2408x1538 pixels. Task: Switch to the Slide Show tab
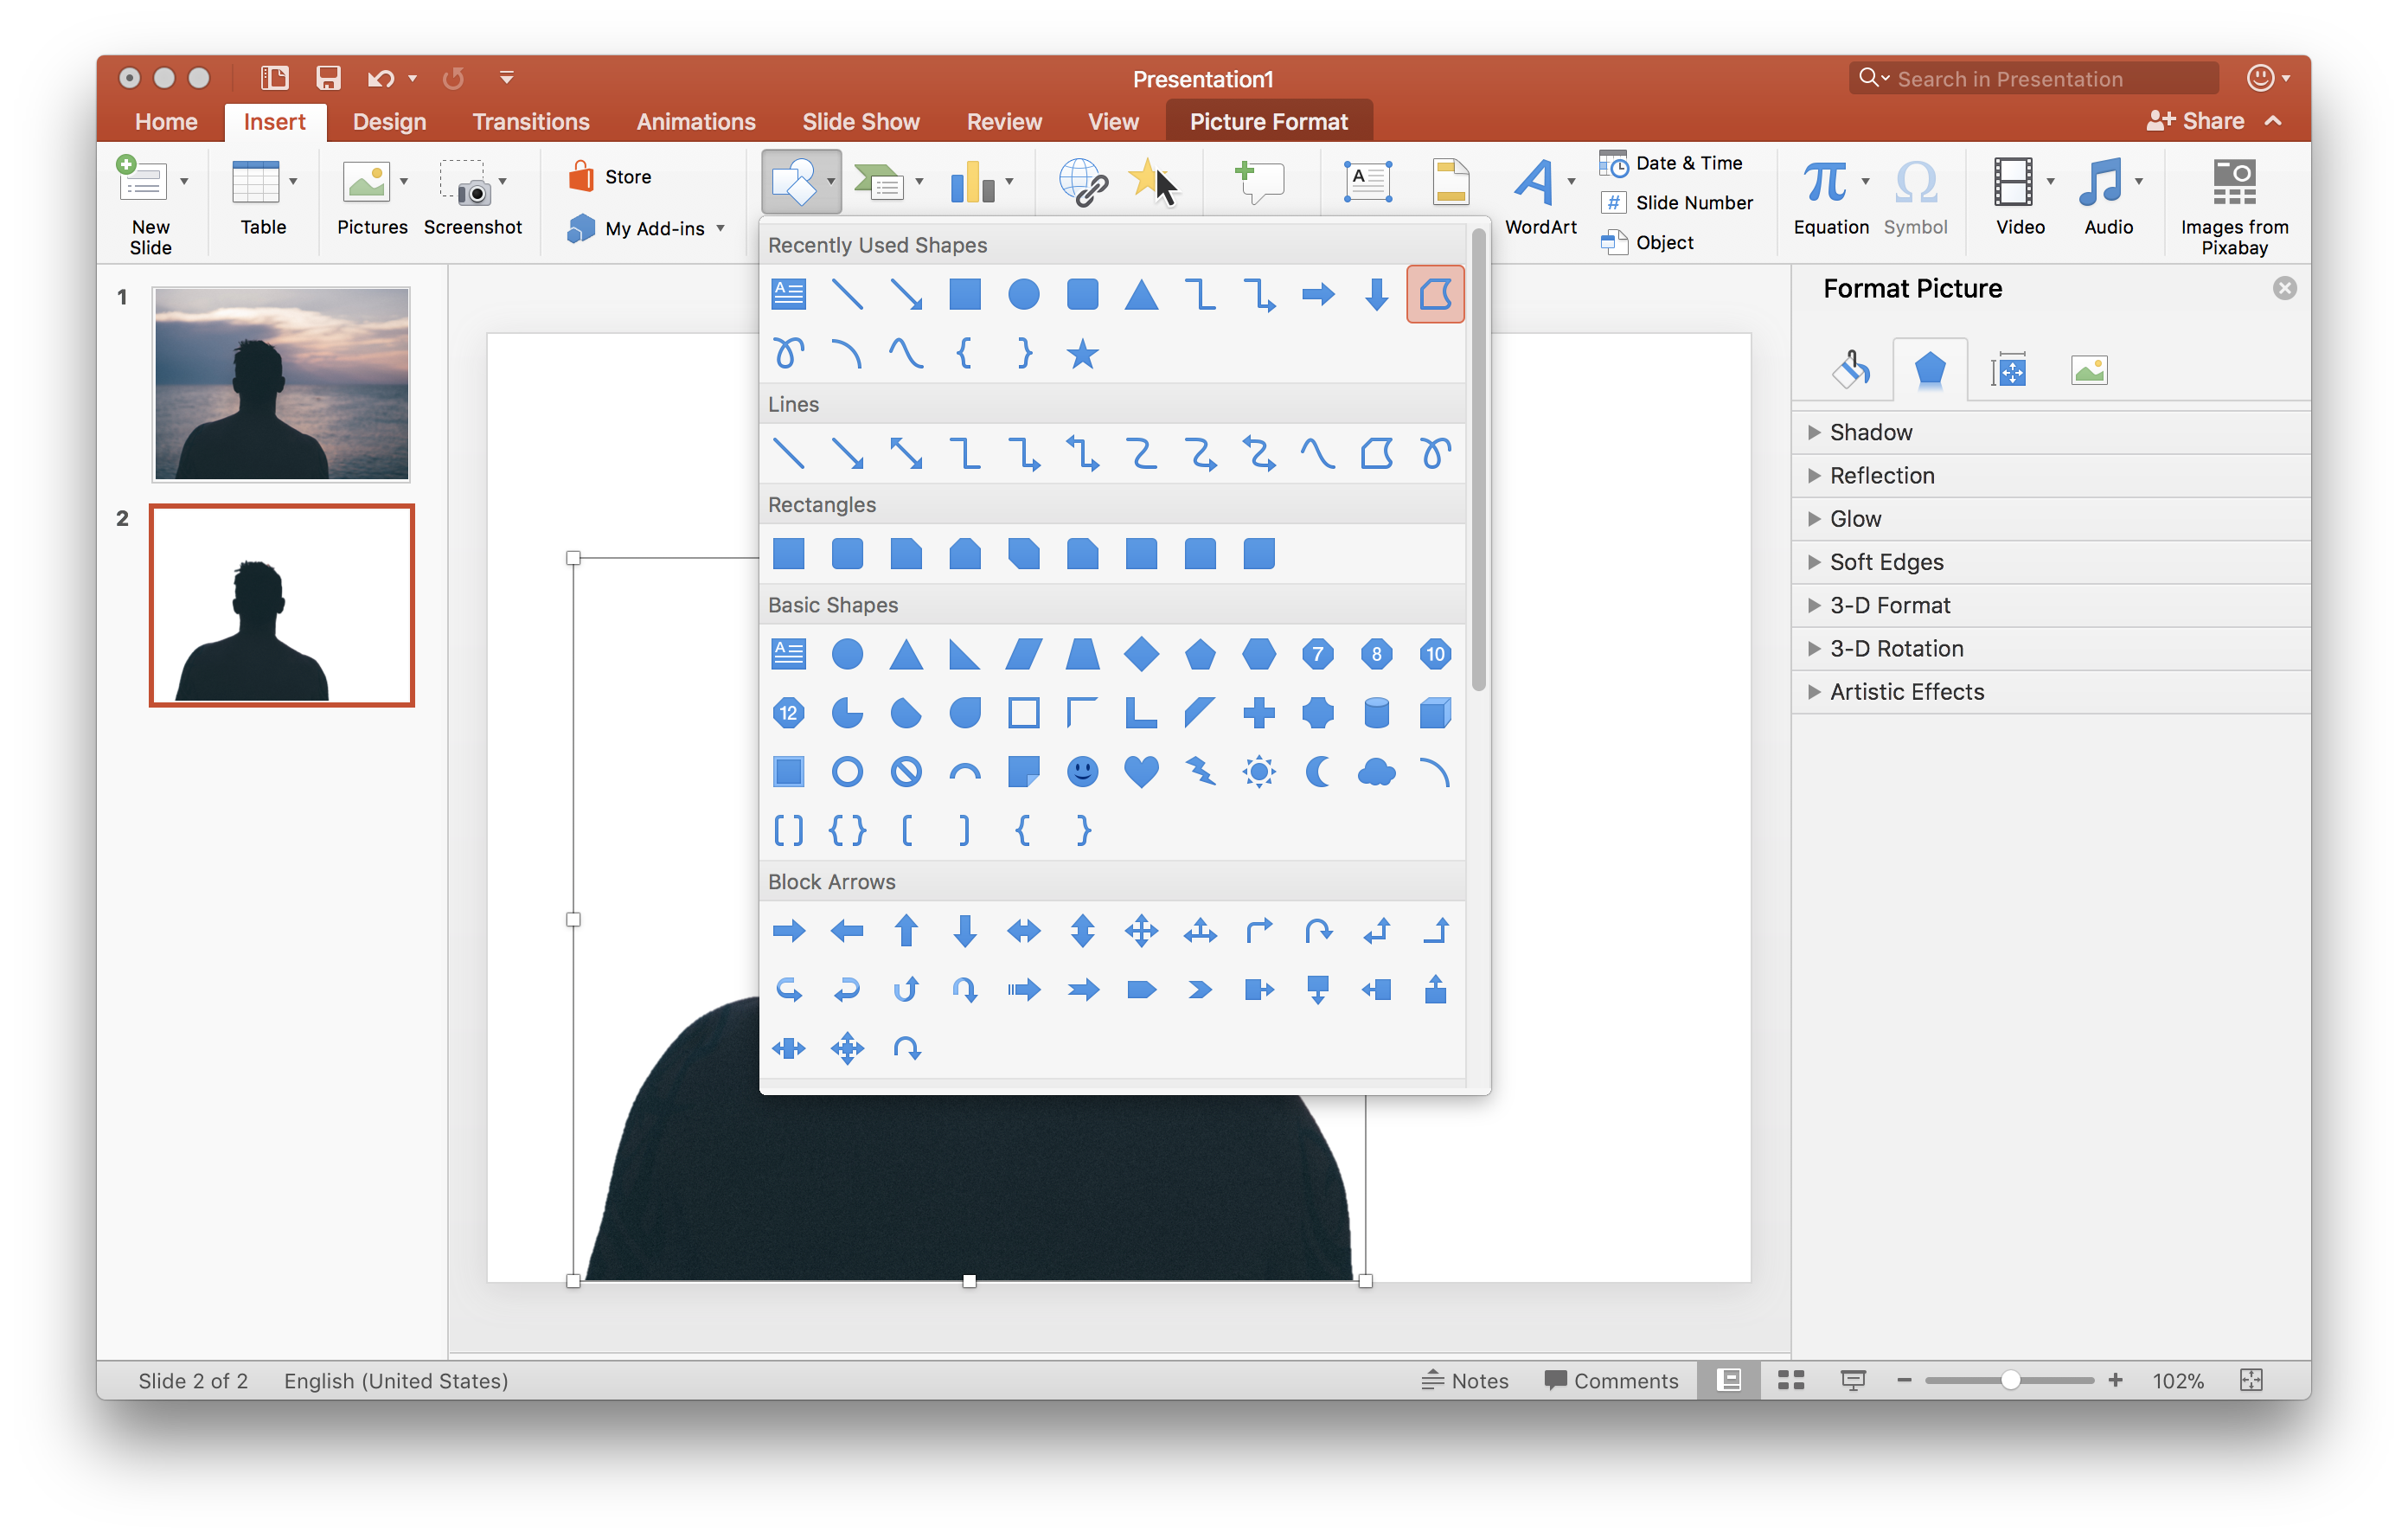861,121
